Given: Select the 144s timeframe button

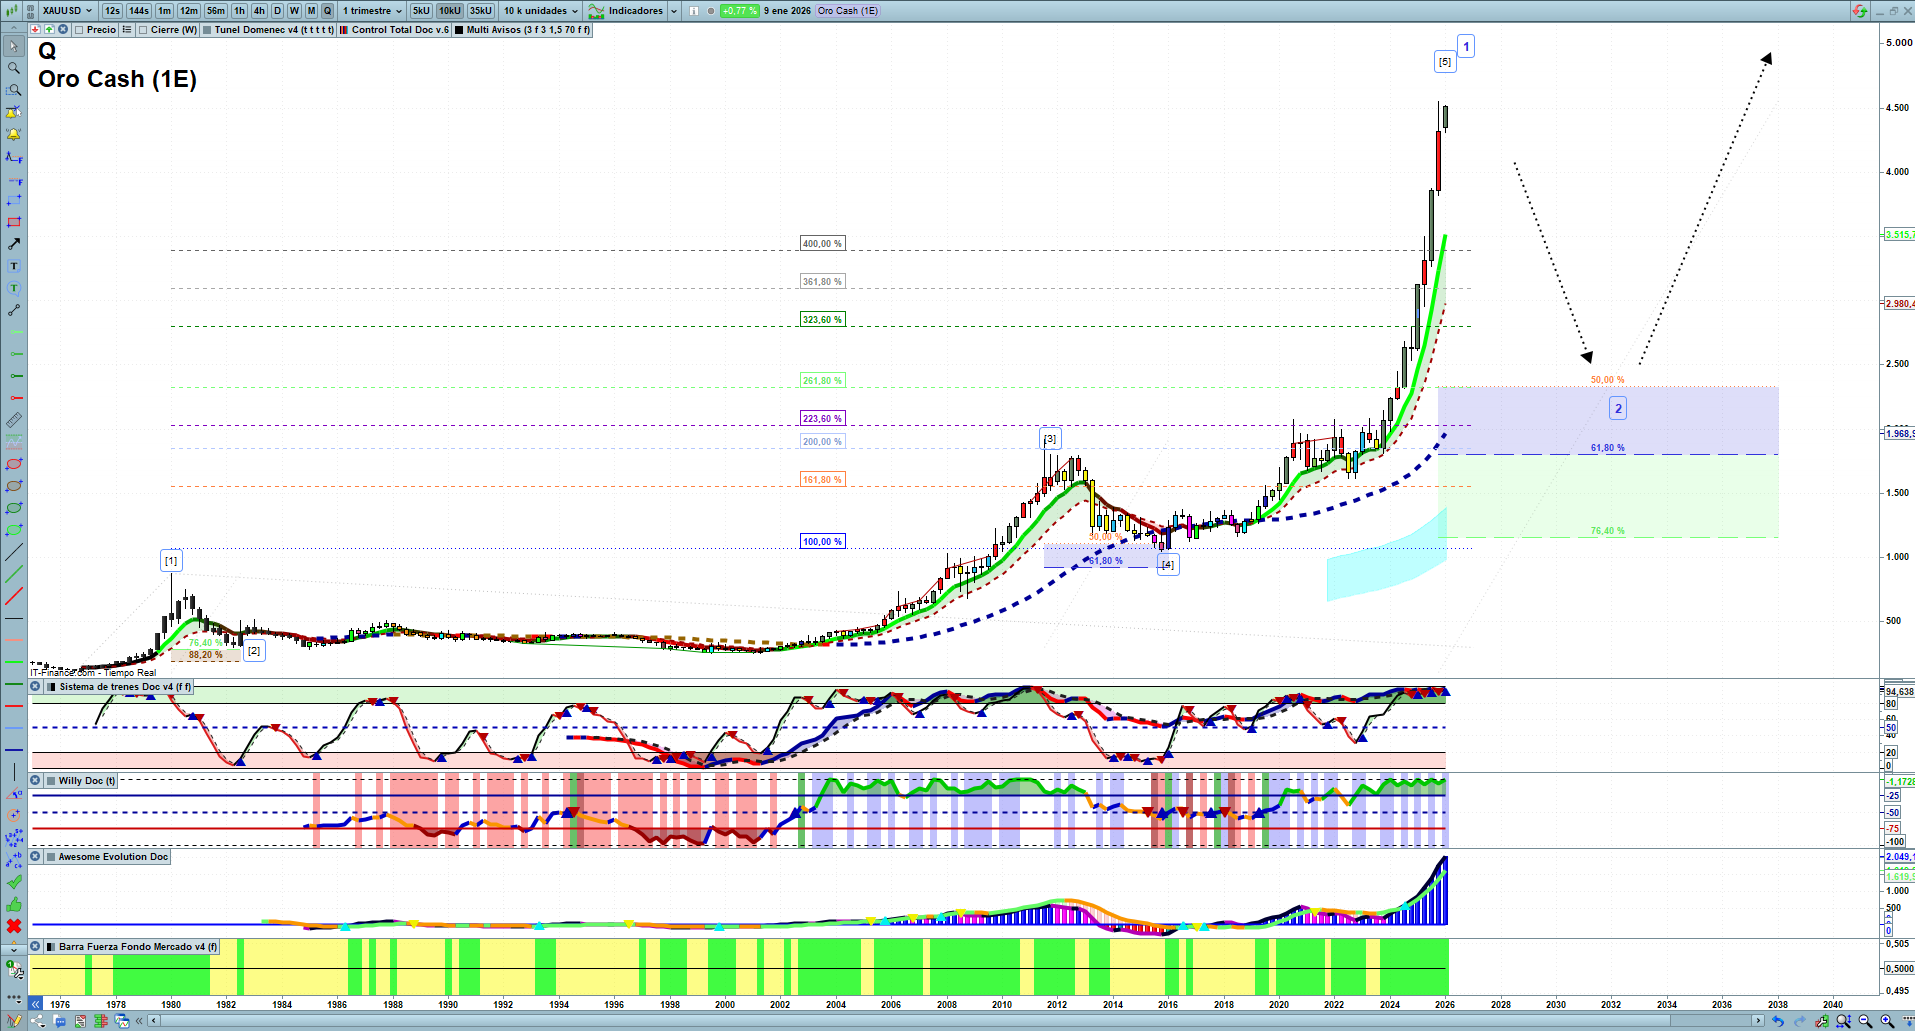Looking at the screenshot, I should pyautogui.click(x=139, y=11).
